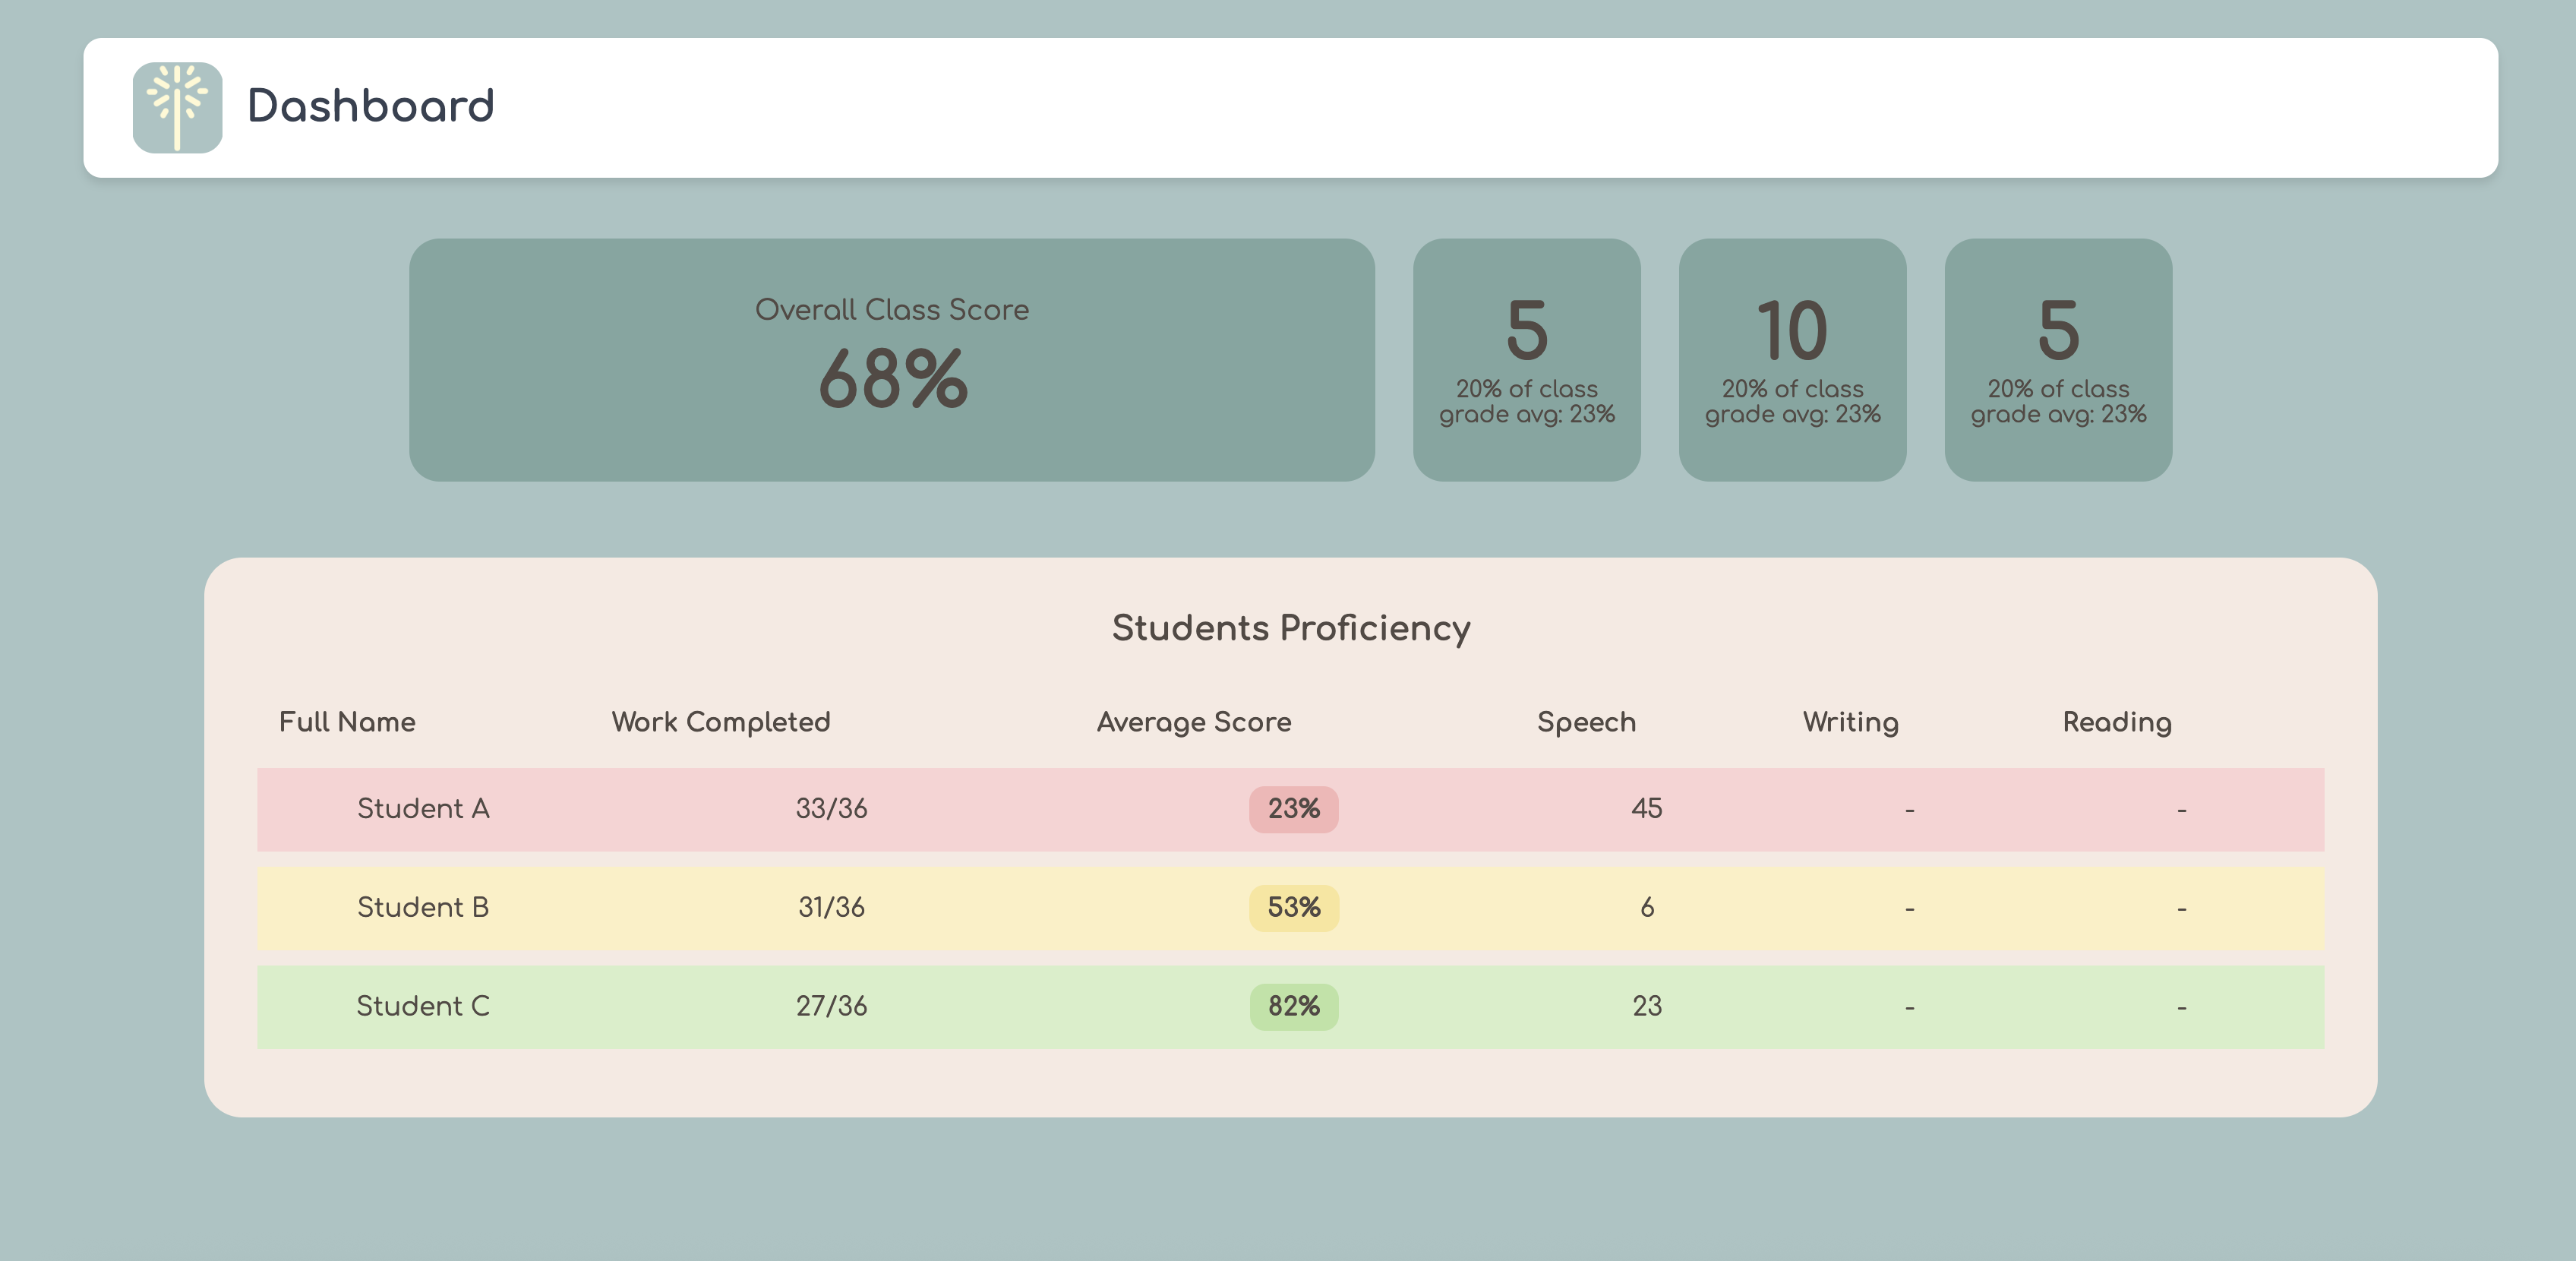Select the stat card showing 10
Screen dimensions: 2576x1261
[1791, 359]
